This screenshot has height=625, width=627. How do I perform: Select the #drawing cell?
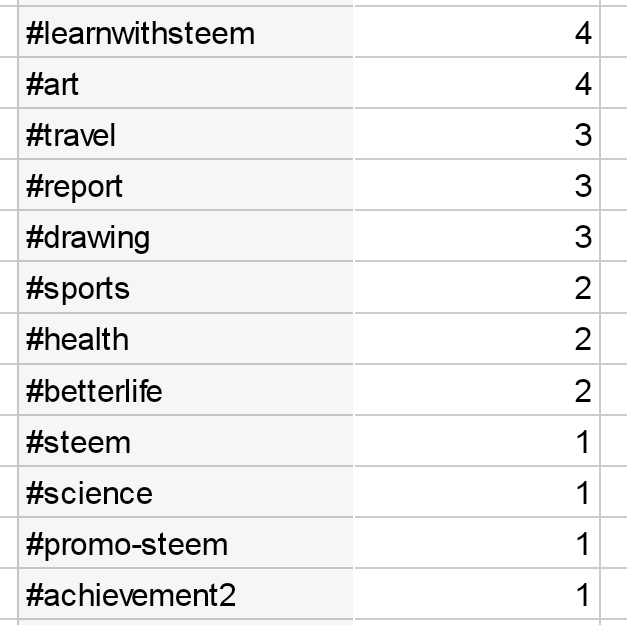click(x=185, y=237)
